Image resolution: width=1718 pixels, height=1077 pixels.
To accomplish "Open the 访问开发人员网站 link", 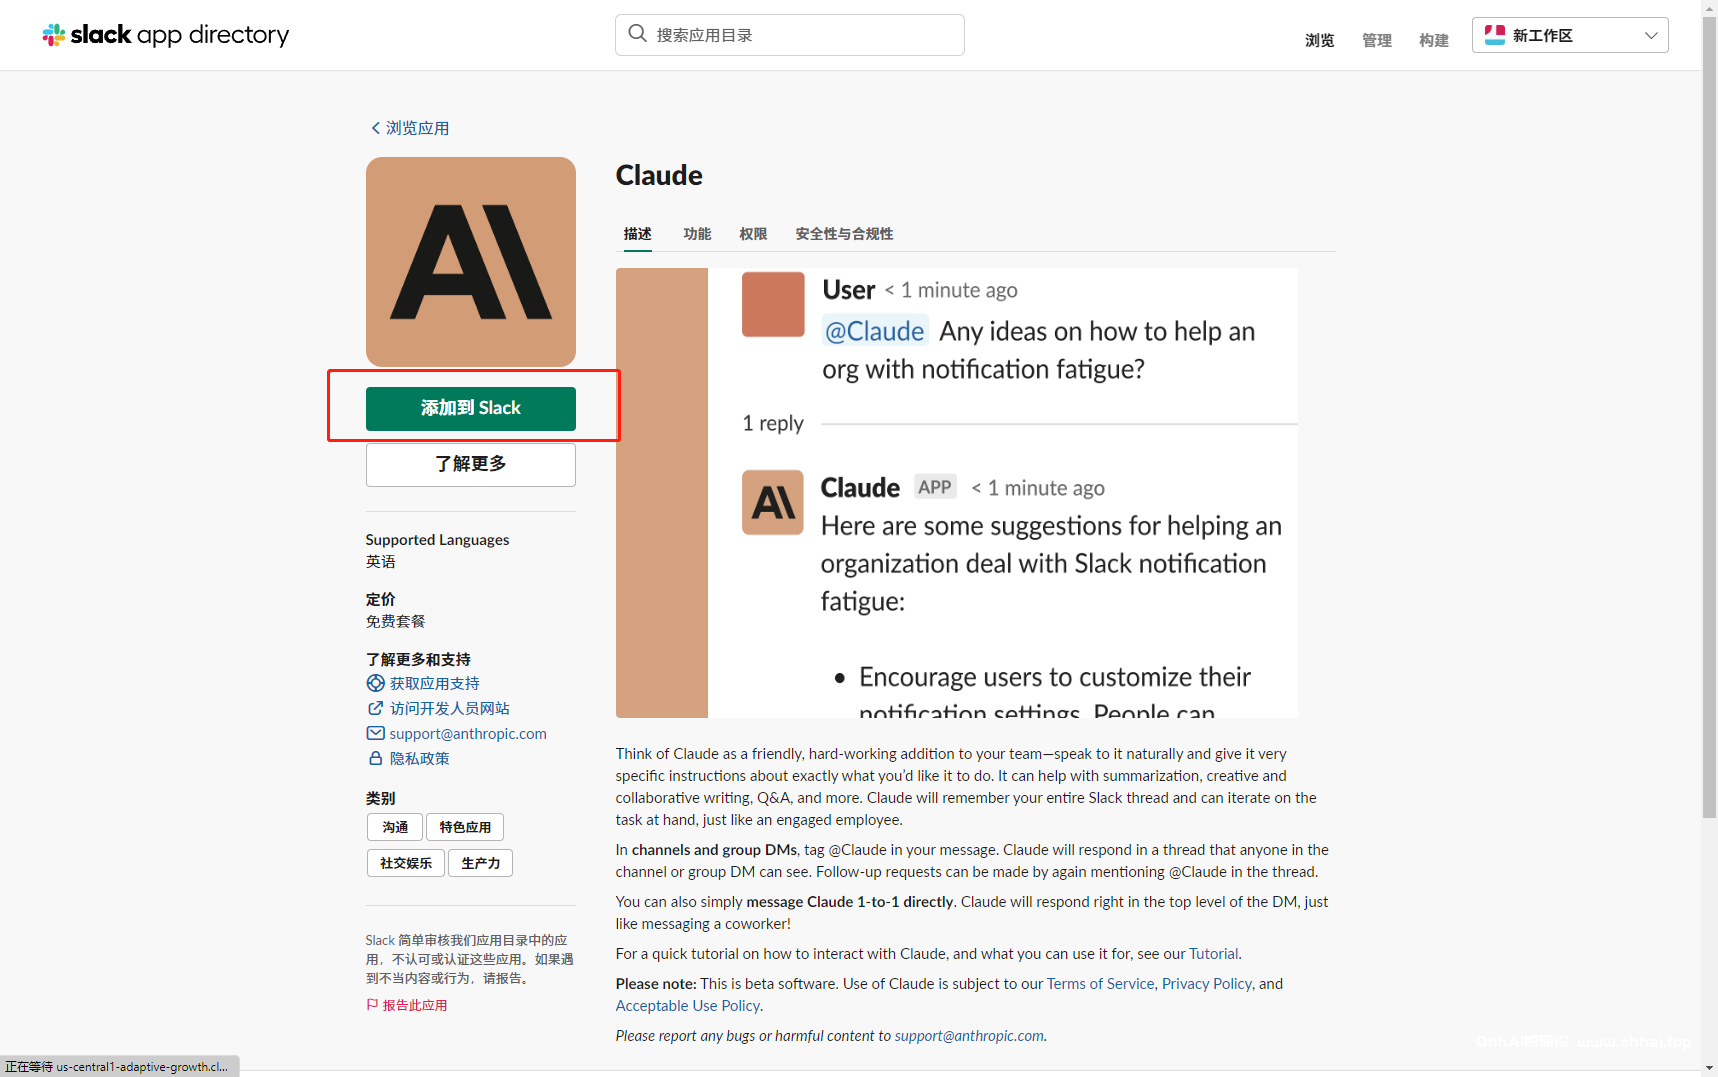I will [449, 708].
